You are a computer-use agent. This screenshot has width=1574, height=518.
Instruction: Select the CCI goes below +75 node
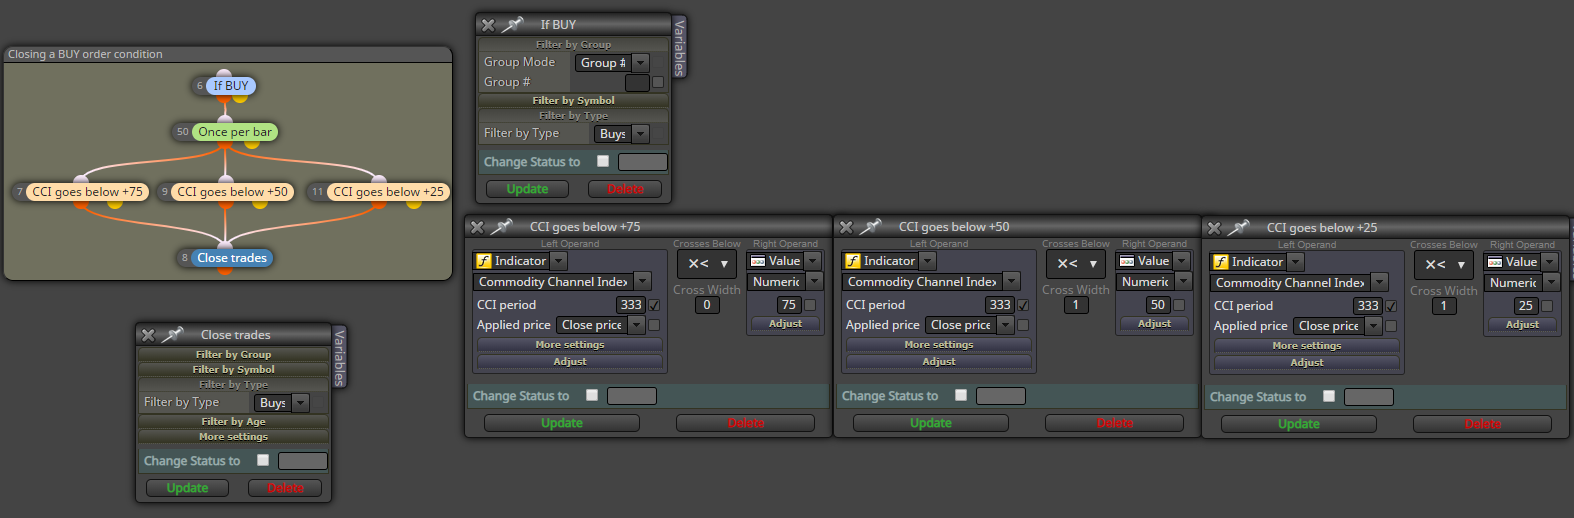(x=87, y=192)
